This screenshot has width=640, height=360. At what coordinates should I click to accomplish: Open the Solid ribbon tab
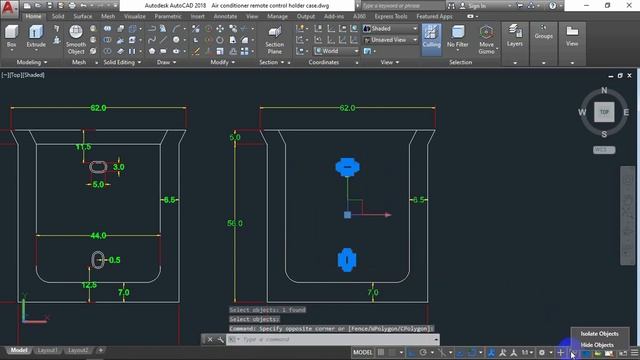(x=58, y=16)
